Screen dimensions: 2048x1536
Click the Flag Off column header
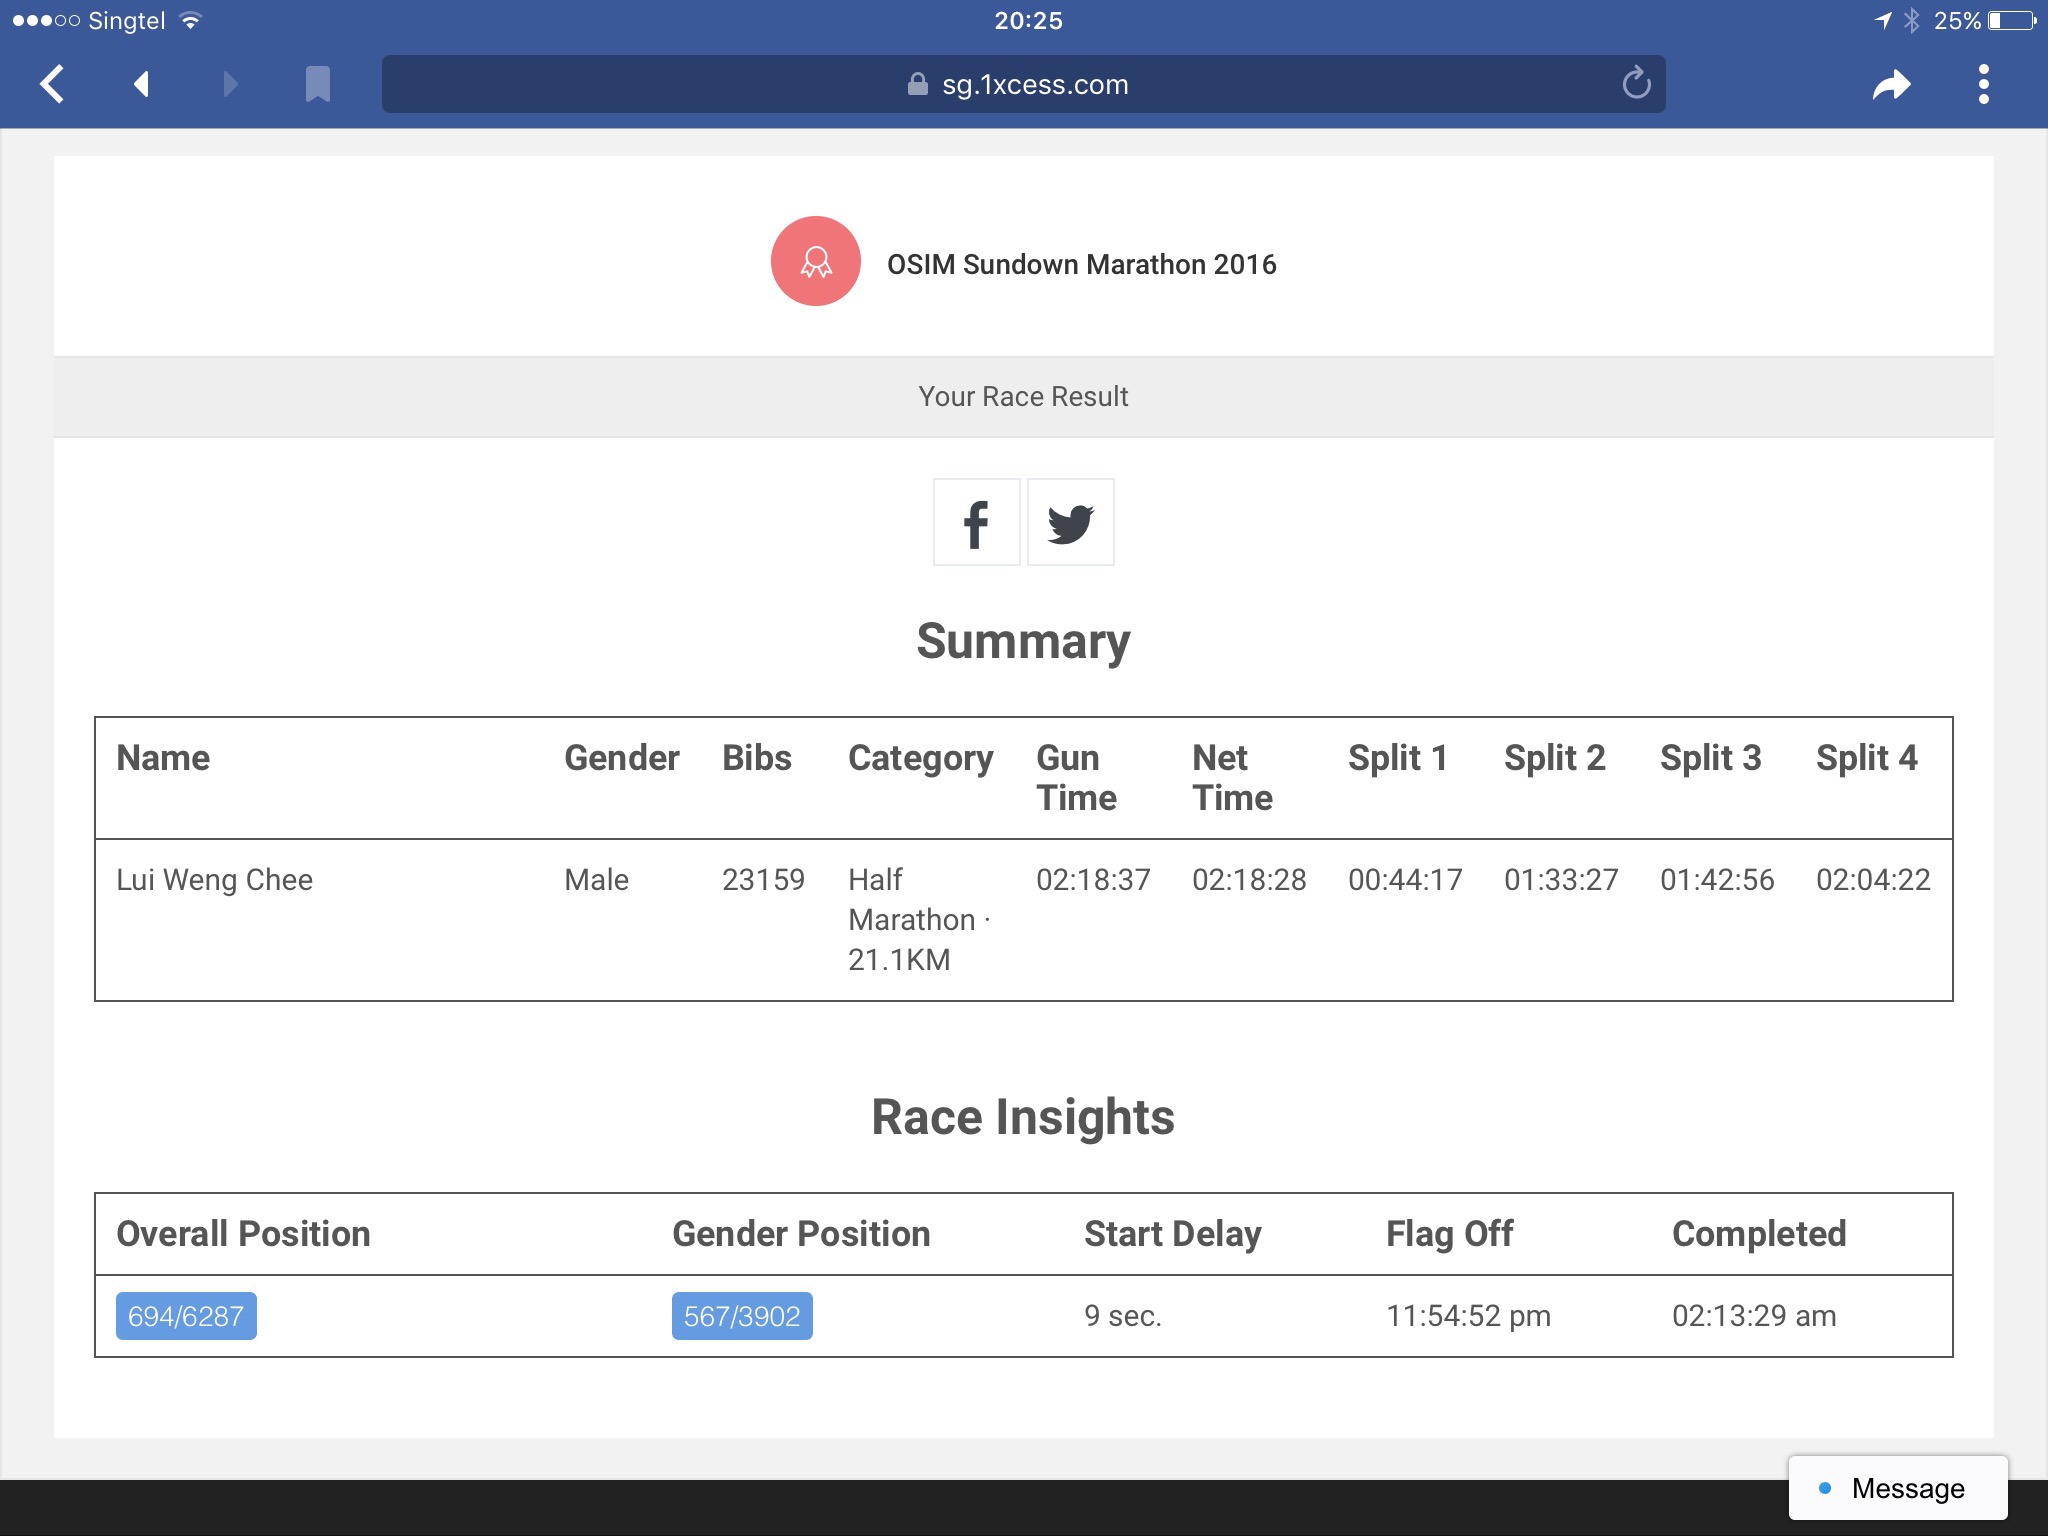1449,1235
